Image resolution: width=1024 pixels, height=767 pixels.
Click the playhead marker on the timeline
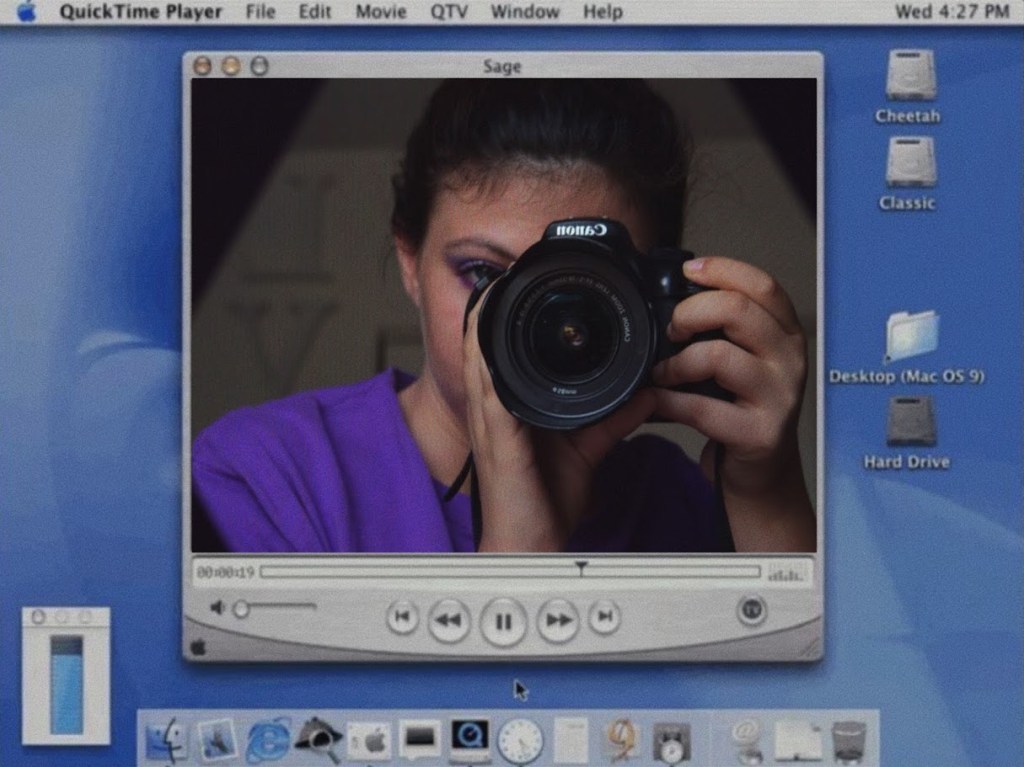pos(581,568)
